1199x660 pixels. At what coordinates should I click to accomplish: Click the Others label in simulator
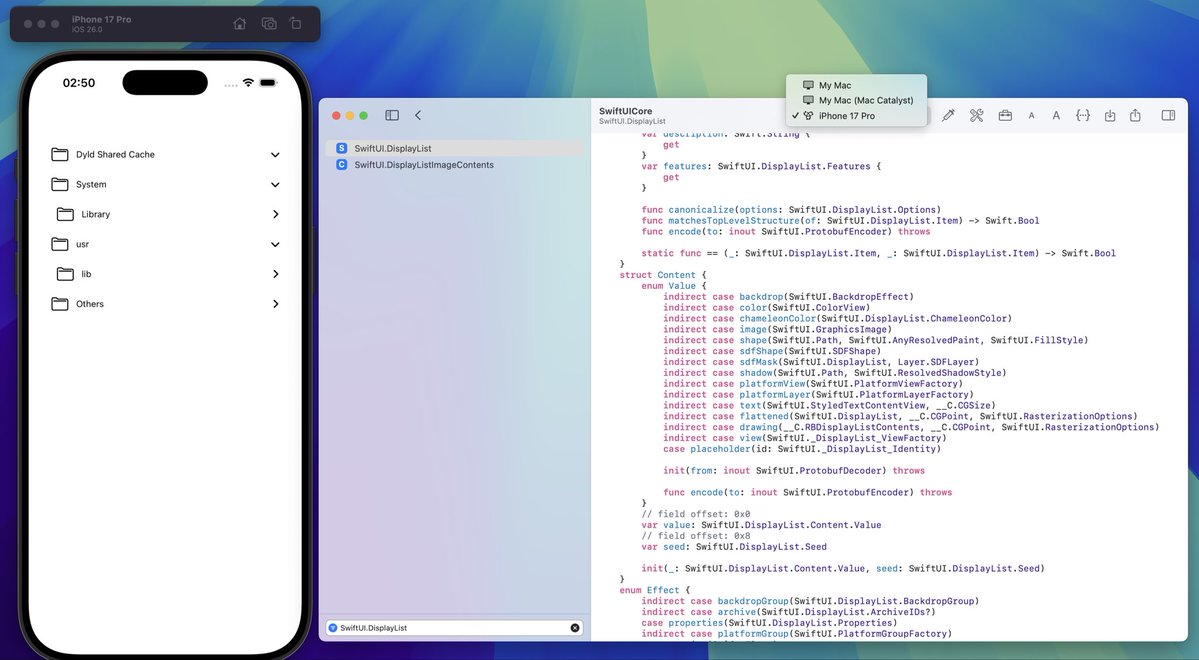(89, 304)
